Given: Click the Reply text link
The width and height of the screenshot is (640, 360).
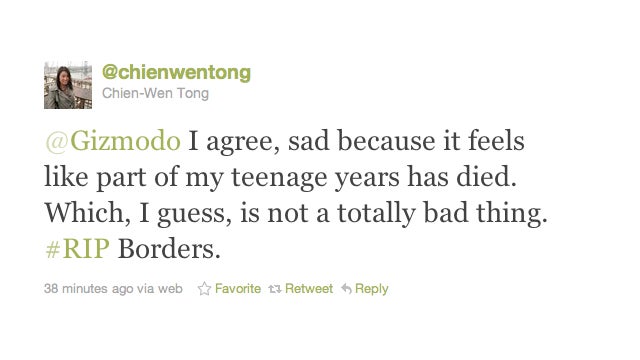Looking at the screenshot, I should click(x=371, y=289).
